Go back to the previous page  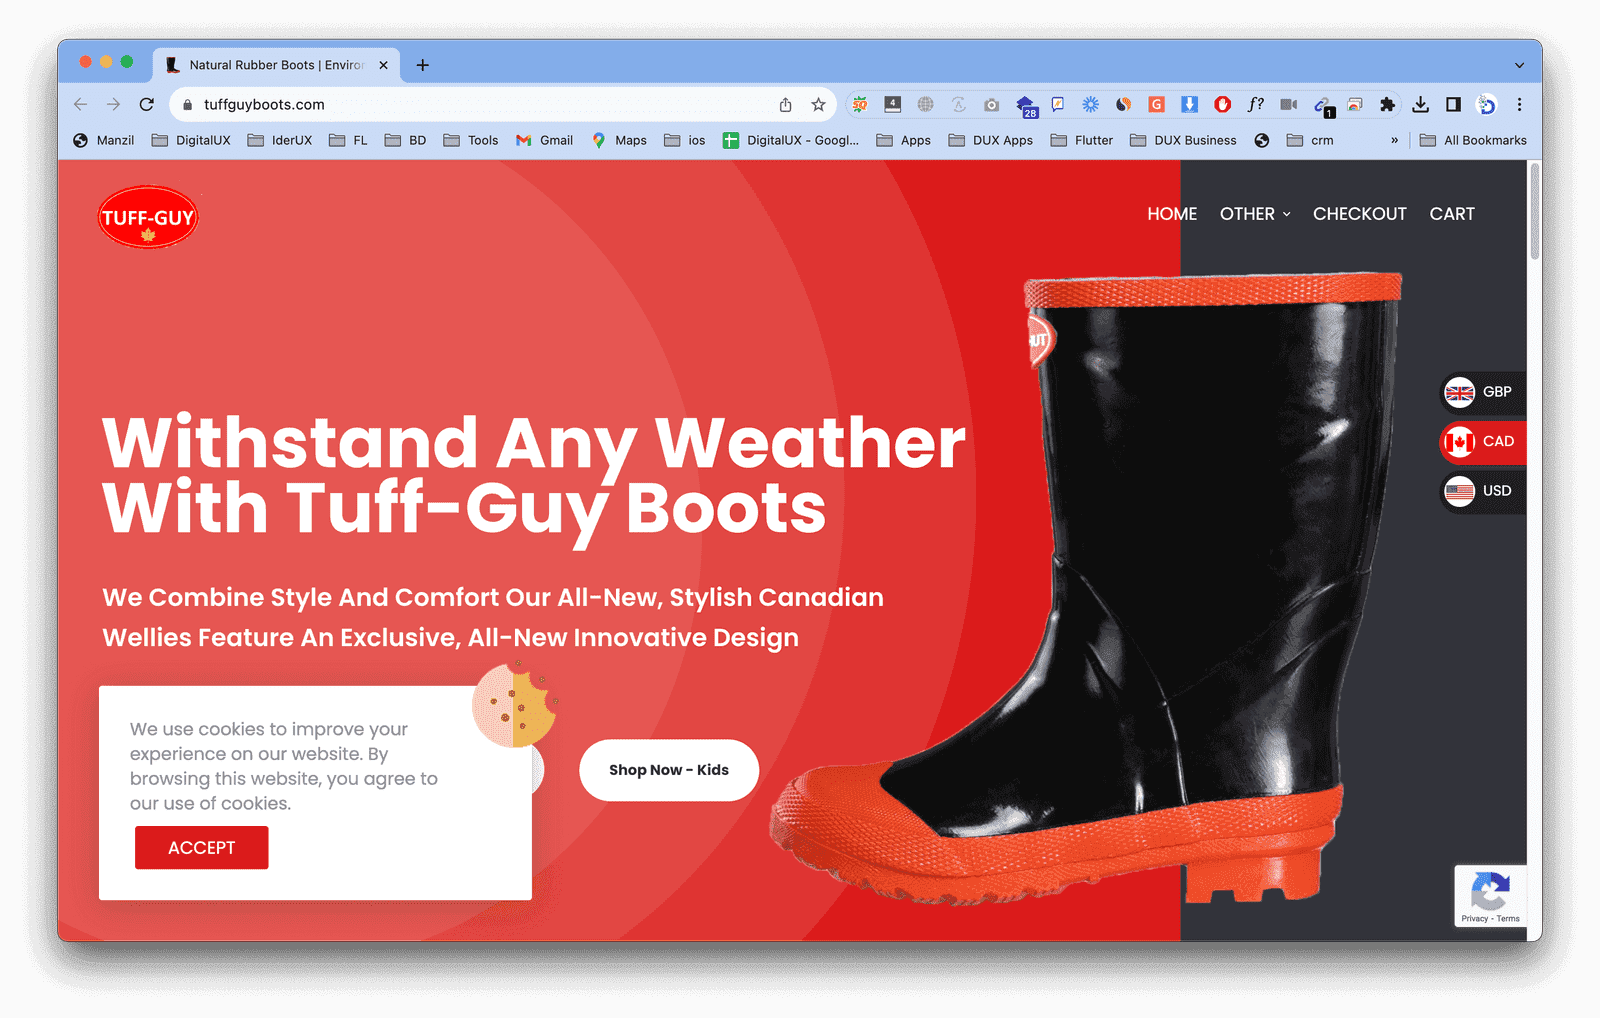point(81,104)
